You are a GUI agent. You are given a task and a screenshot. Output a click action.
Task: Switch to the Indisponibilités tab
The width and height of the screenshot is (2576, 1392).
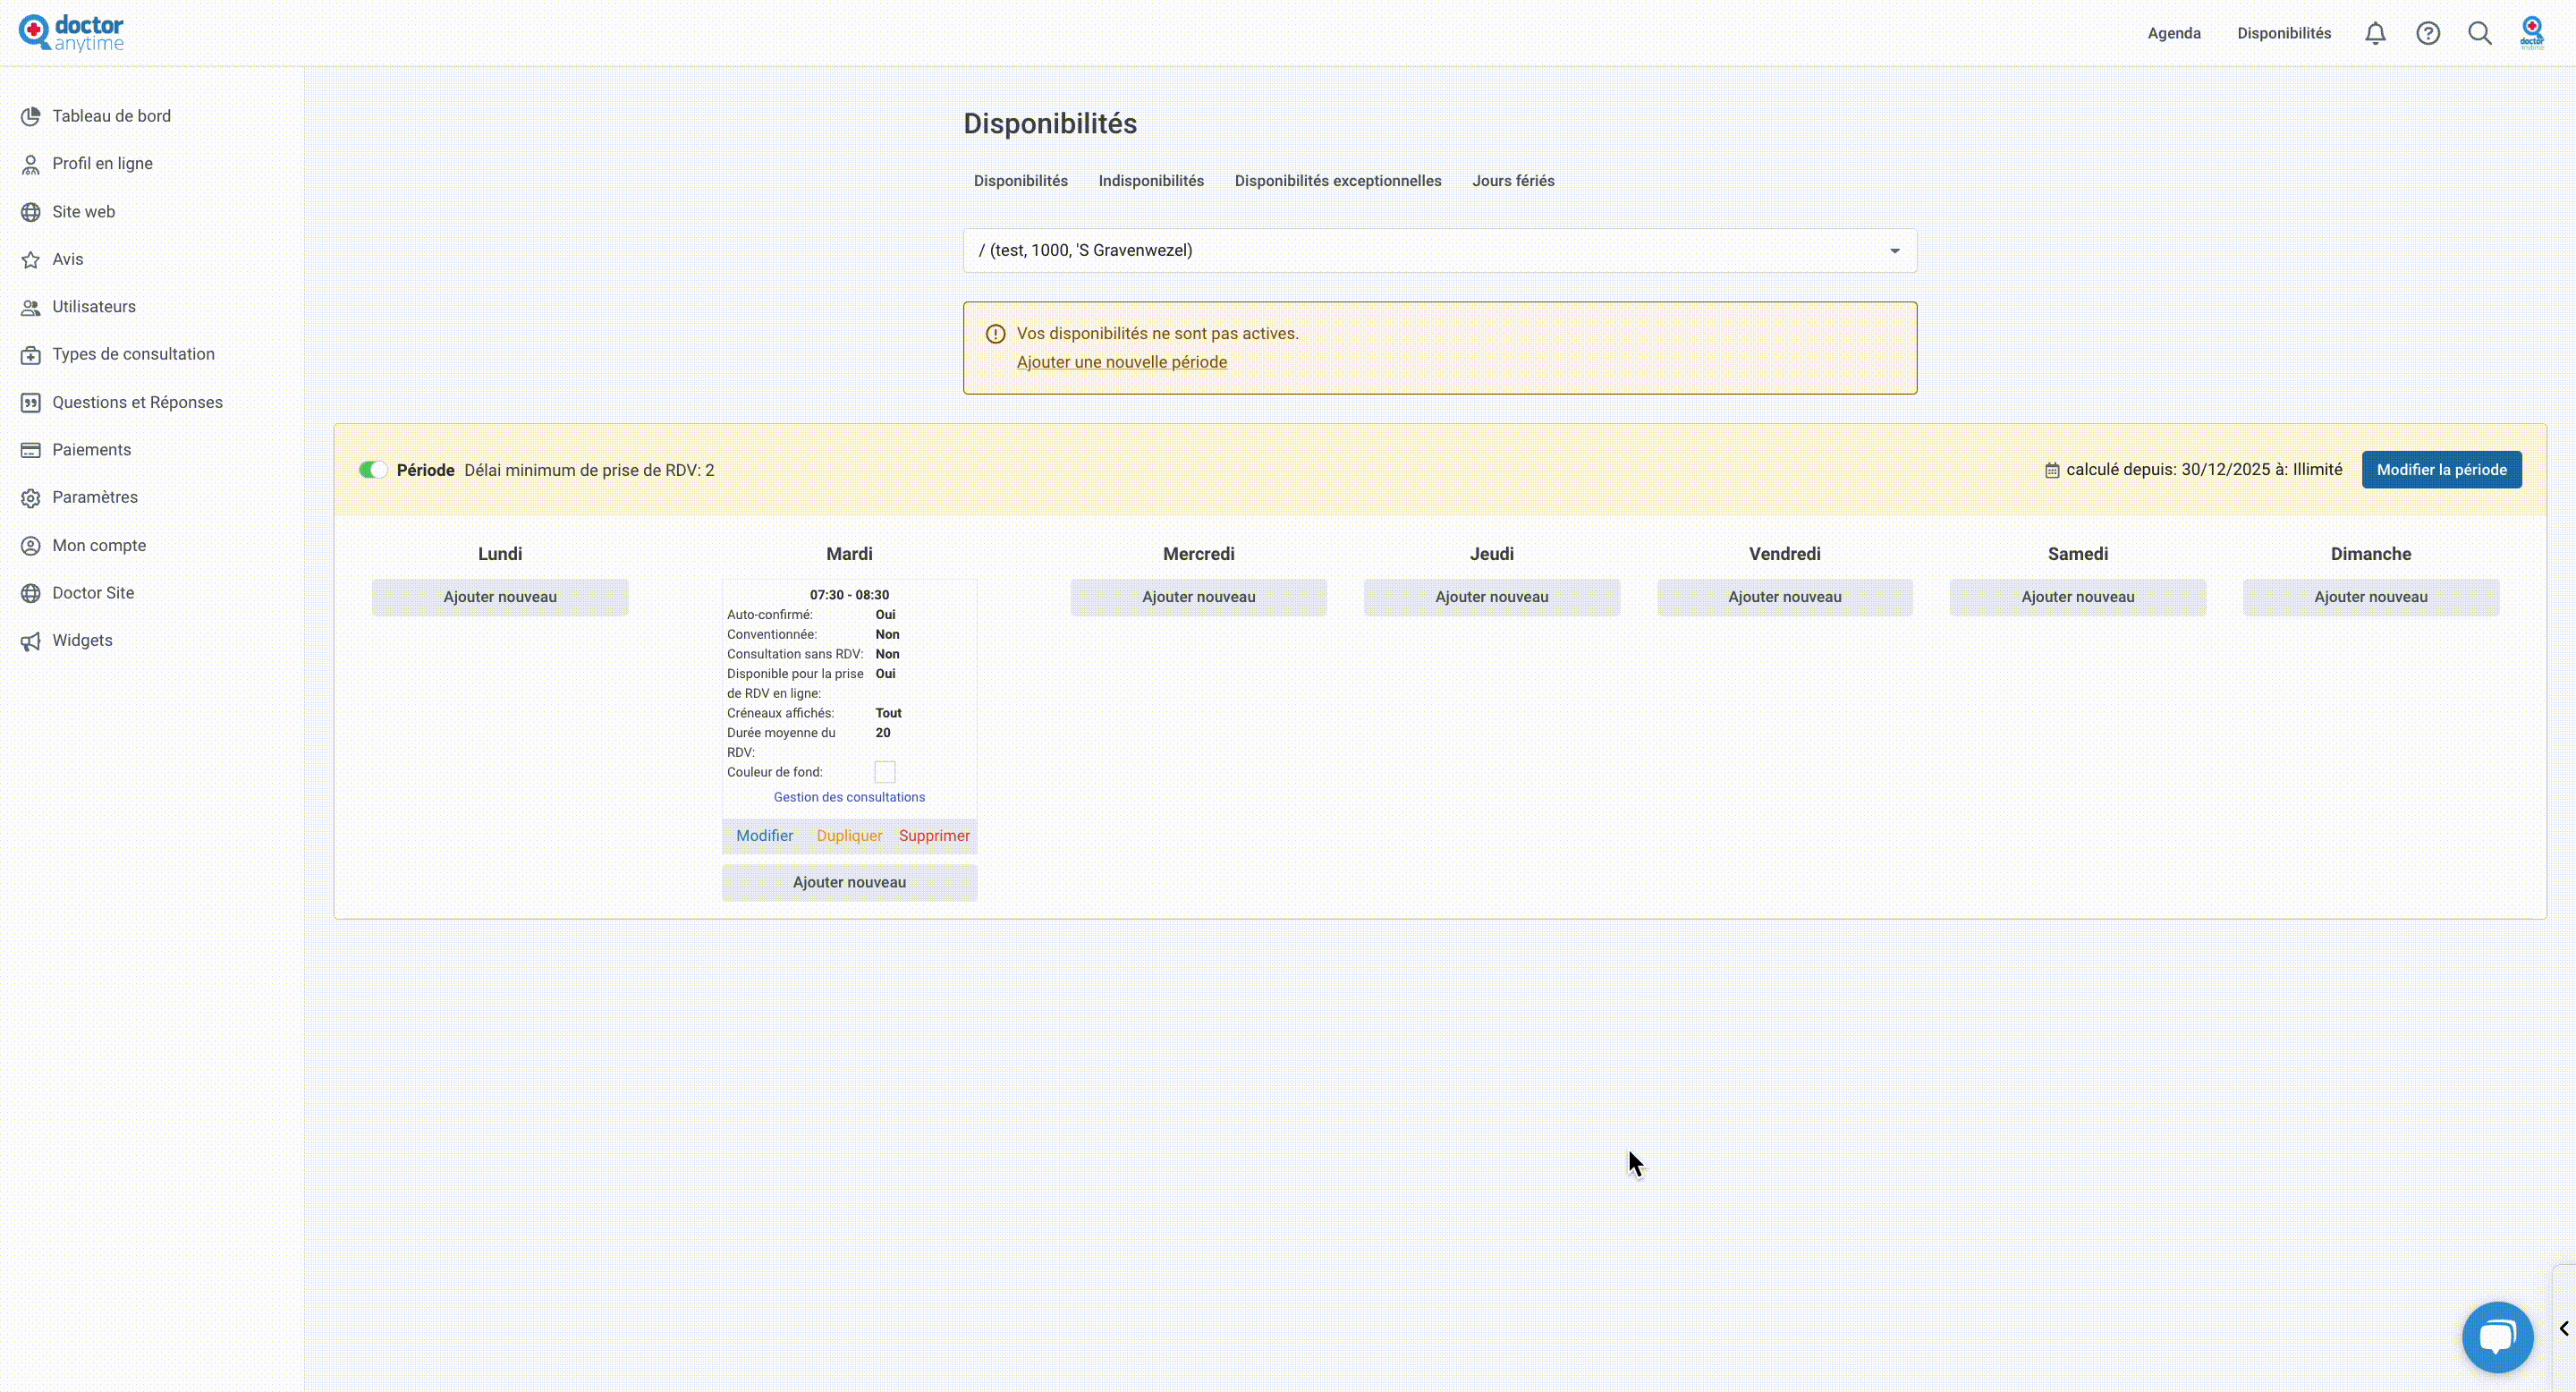coord(1151,181)
